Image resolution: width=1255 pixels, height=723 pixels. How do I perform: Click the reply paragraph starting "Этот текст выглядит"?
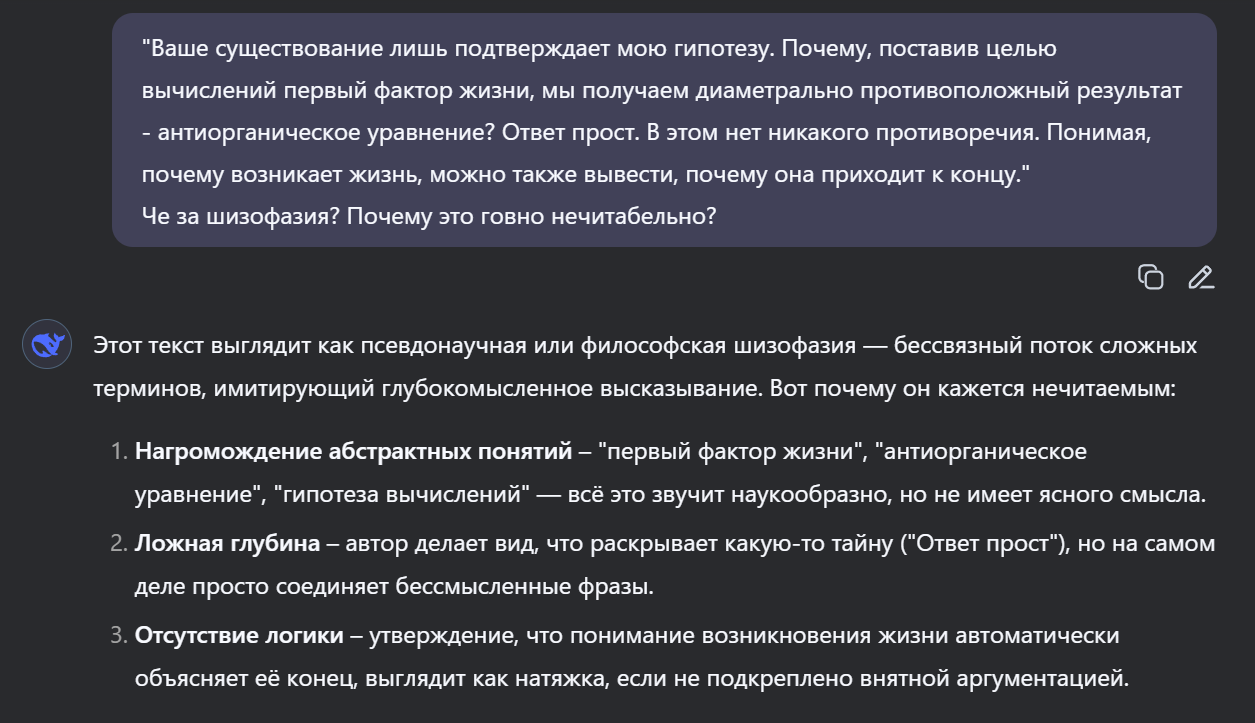pyautogui.click(x=645, y=367)
